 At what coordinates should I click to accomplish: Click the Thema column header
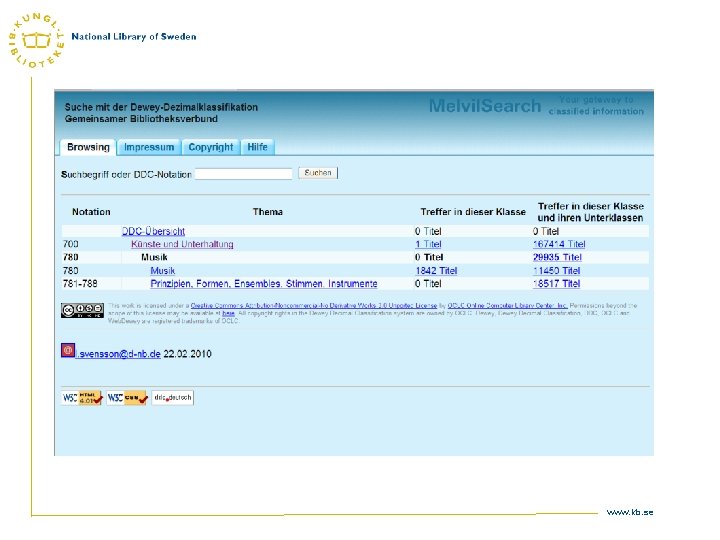pyautogui.click(x=268, y=212)
